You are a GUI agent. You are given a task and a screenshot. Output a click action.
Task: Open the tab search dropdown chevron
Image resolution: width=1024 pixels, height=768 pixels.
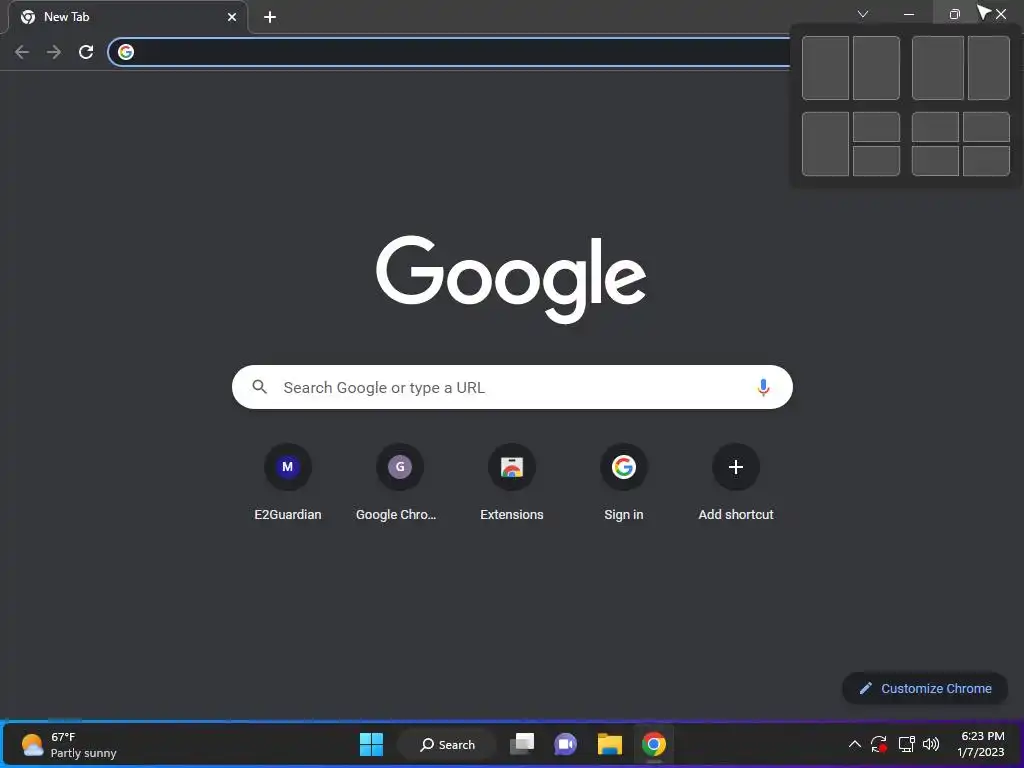click(863, 14)
